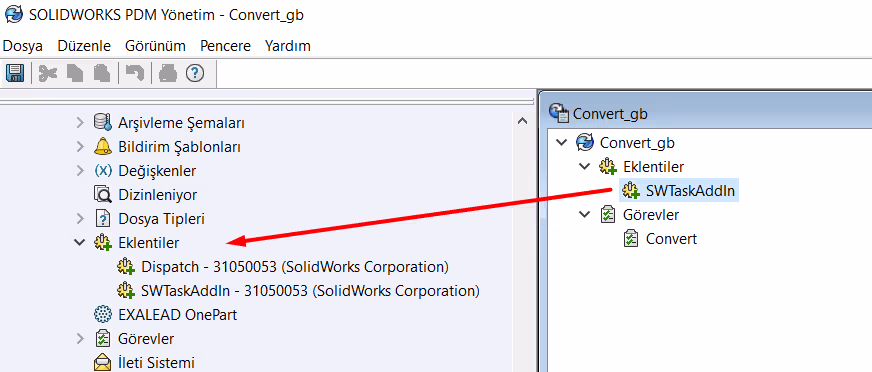Click Eklentiler gear icon in Convert_gb window
Viewport: 872px width, 372px height.
point(608,166)
